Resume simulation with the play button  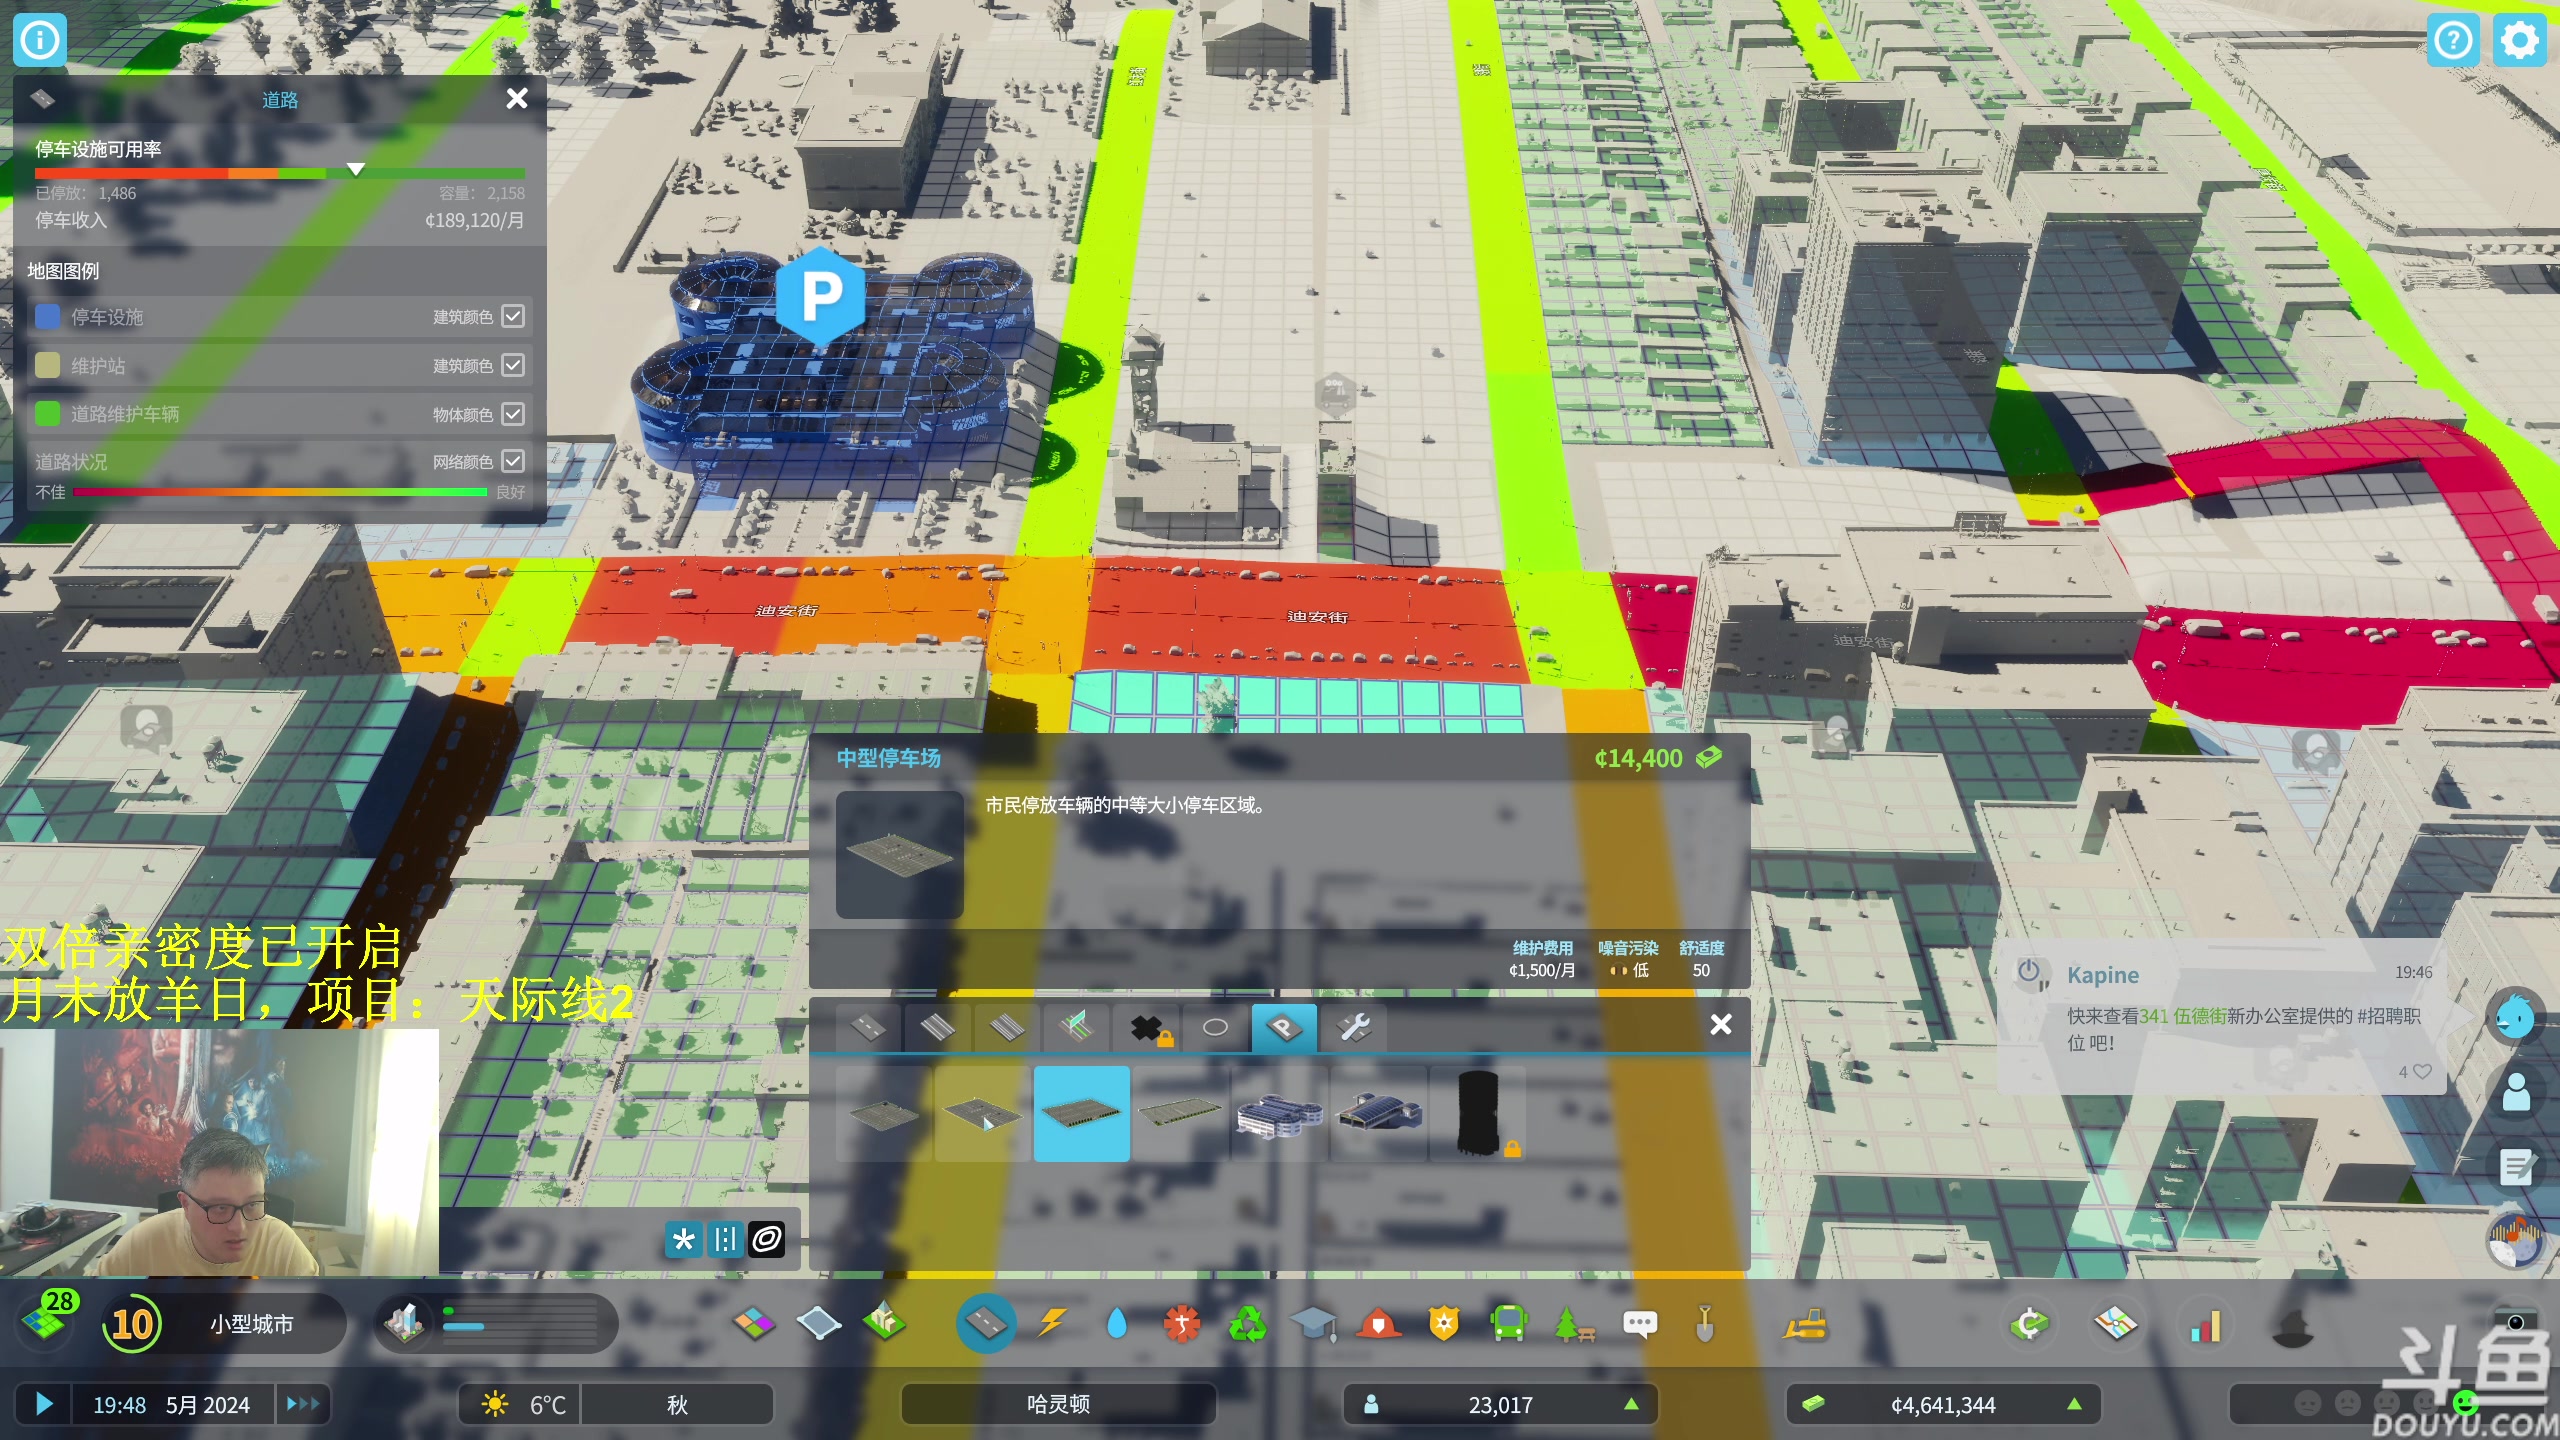pyautogui.click(x=43, y=1404)
